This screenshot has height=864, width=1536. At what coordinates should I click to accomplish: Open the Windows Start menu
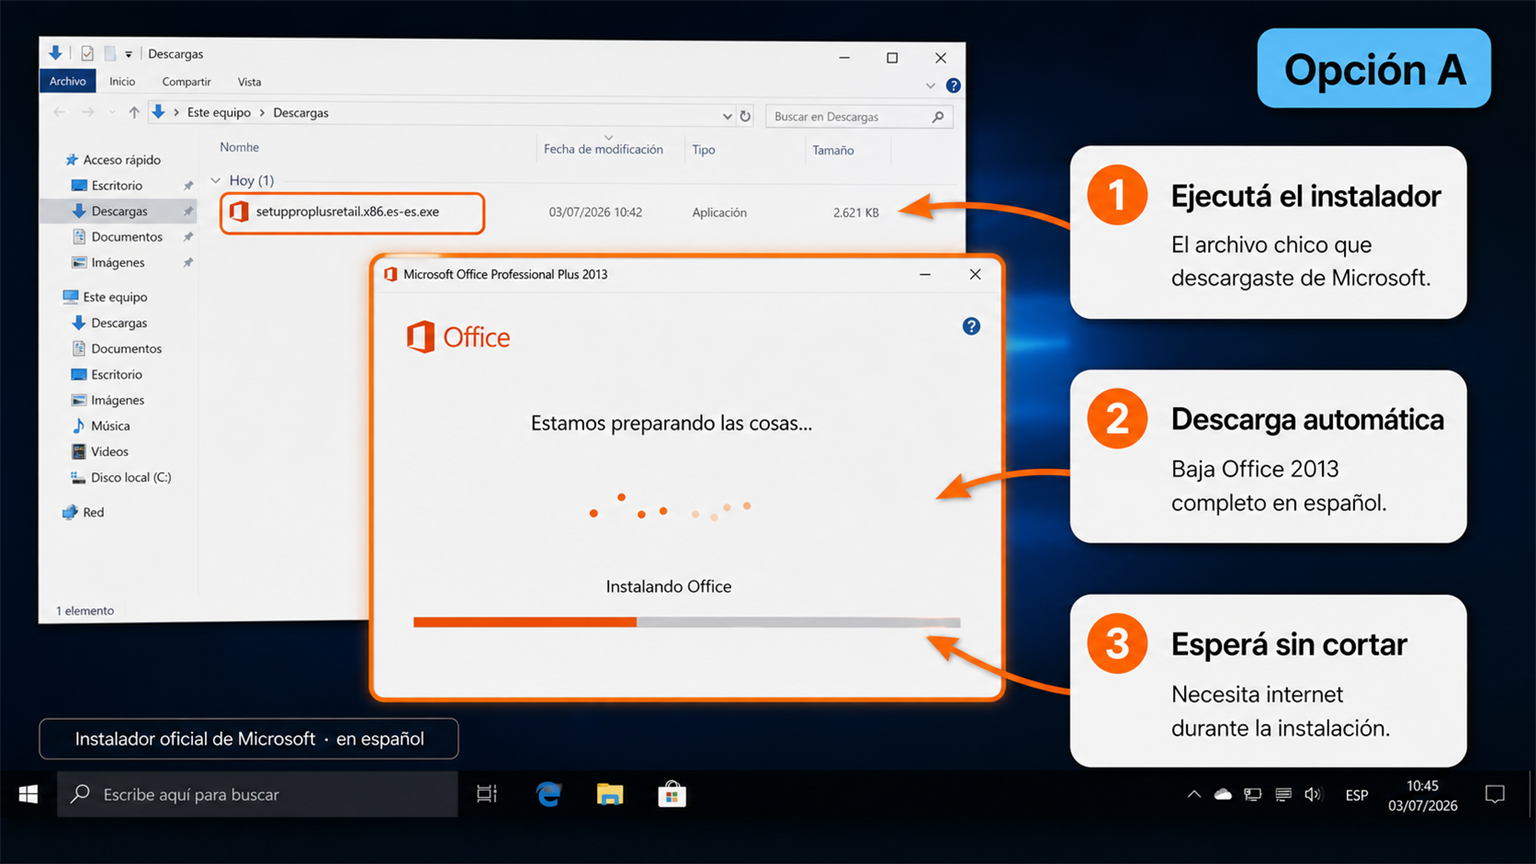coord(28,794)
